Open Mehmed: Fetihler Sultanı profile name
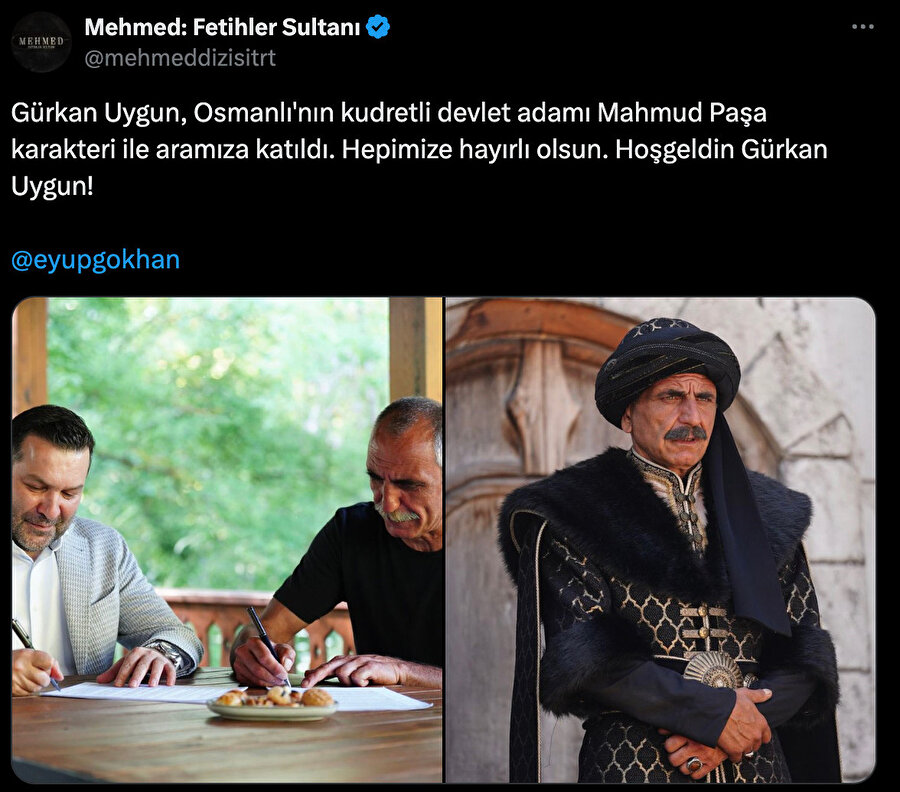This screenshot has height=792, width=900. pyautogui.click(x=222, y=27)
